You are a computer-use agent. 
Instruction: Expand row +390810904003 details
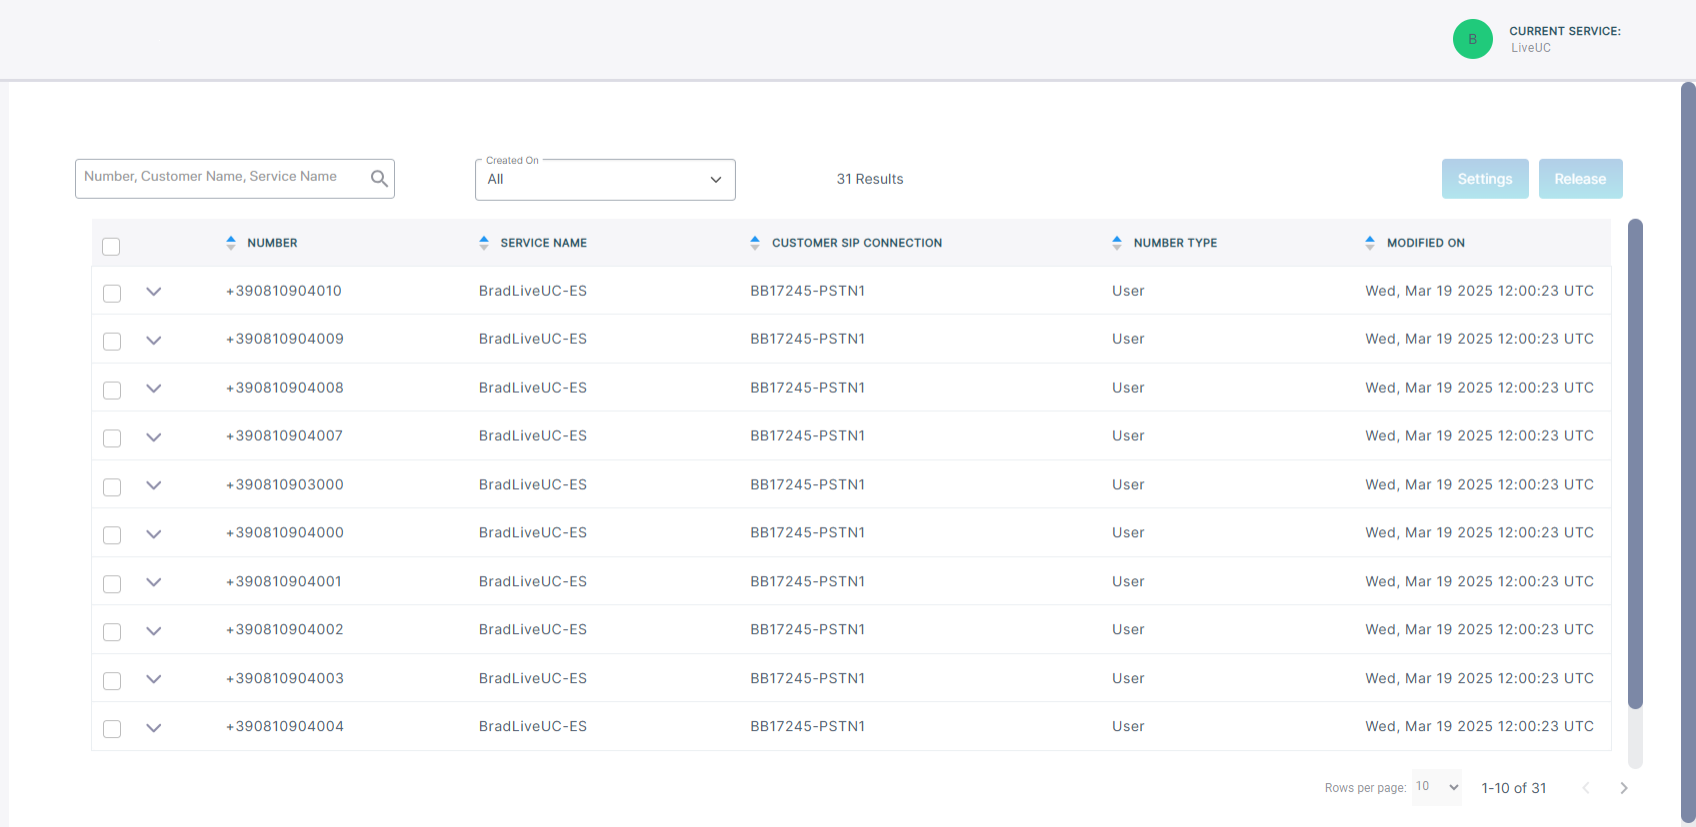(x=153, y=679)
